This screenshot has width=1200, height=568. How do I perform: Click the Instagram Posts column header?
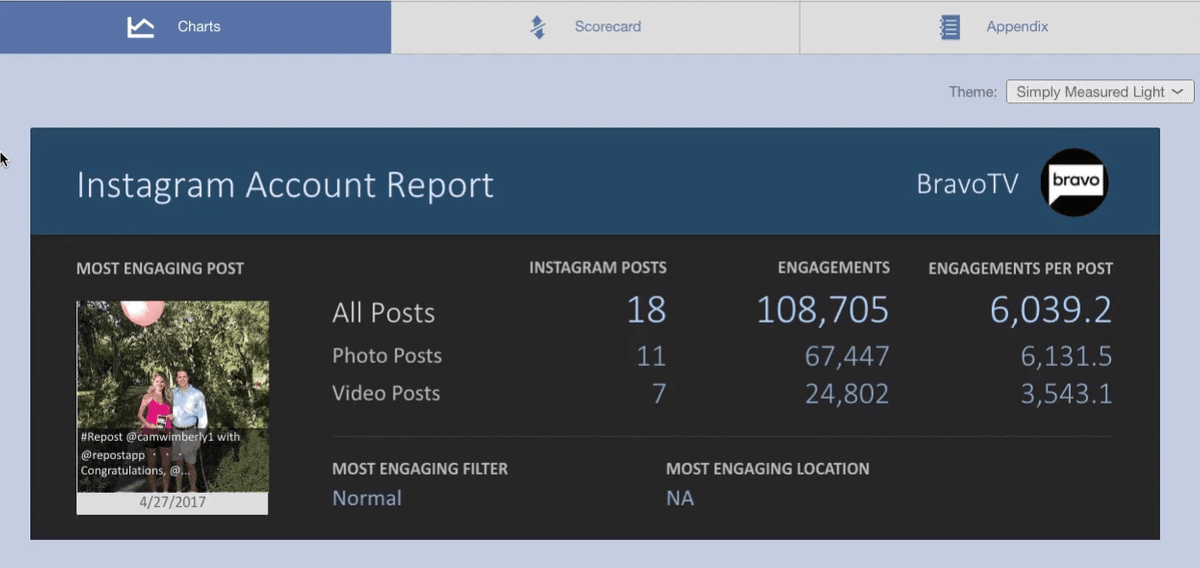point(598,268)
